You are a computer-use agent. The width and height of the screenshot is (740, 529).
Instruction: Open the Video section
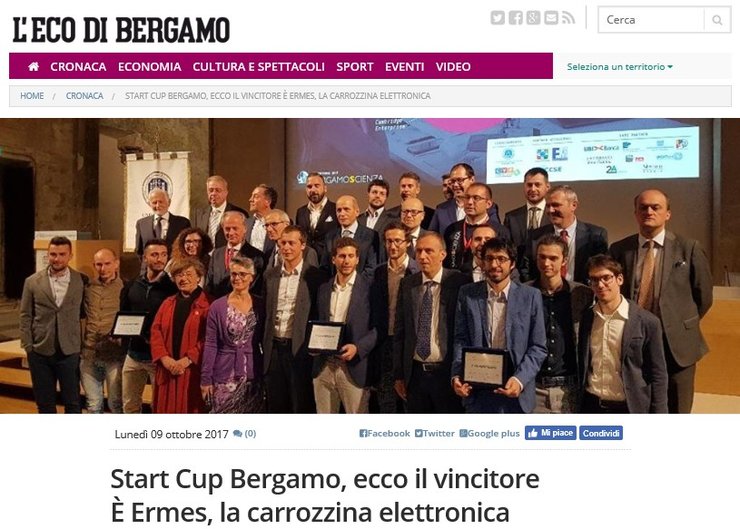(453, 67)
